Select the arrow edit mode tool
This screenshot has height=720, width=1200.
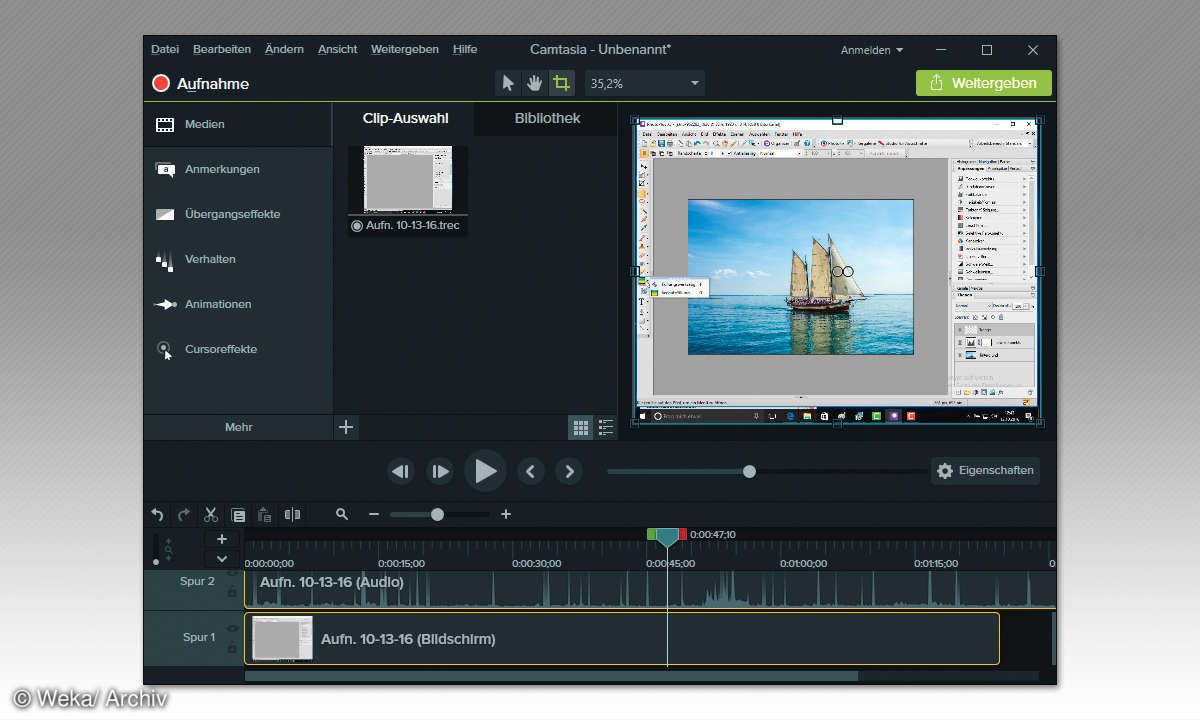(x=508, y=83)
